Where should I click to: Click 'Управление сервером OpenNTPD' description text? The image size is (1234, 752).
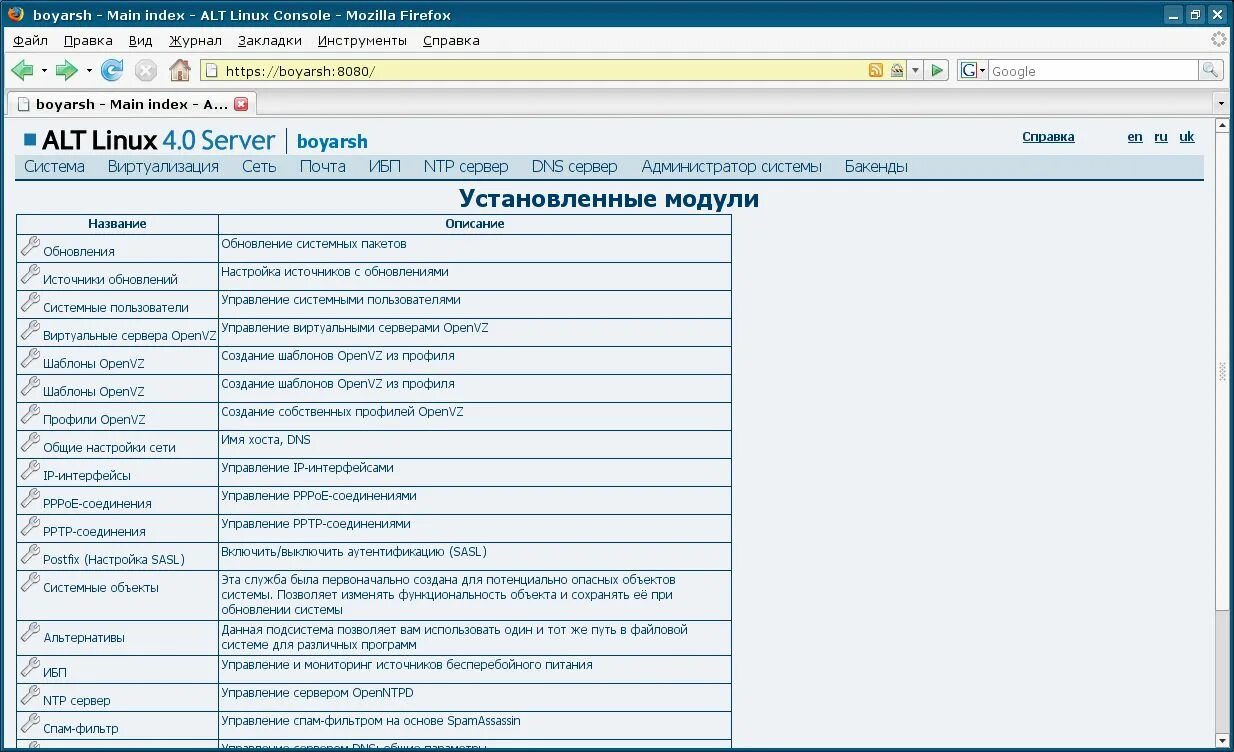click(x=317, y=693)
